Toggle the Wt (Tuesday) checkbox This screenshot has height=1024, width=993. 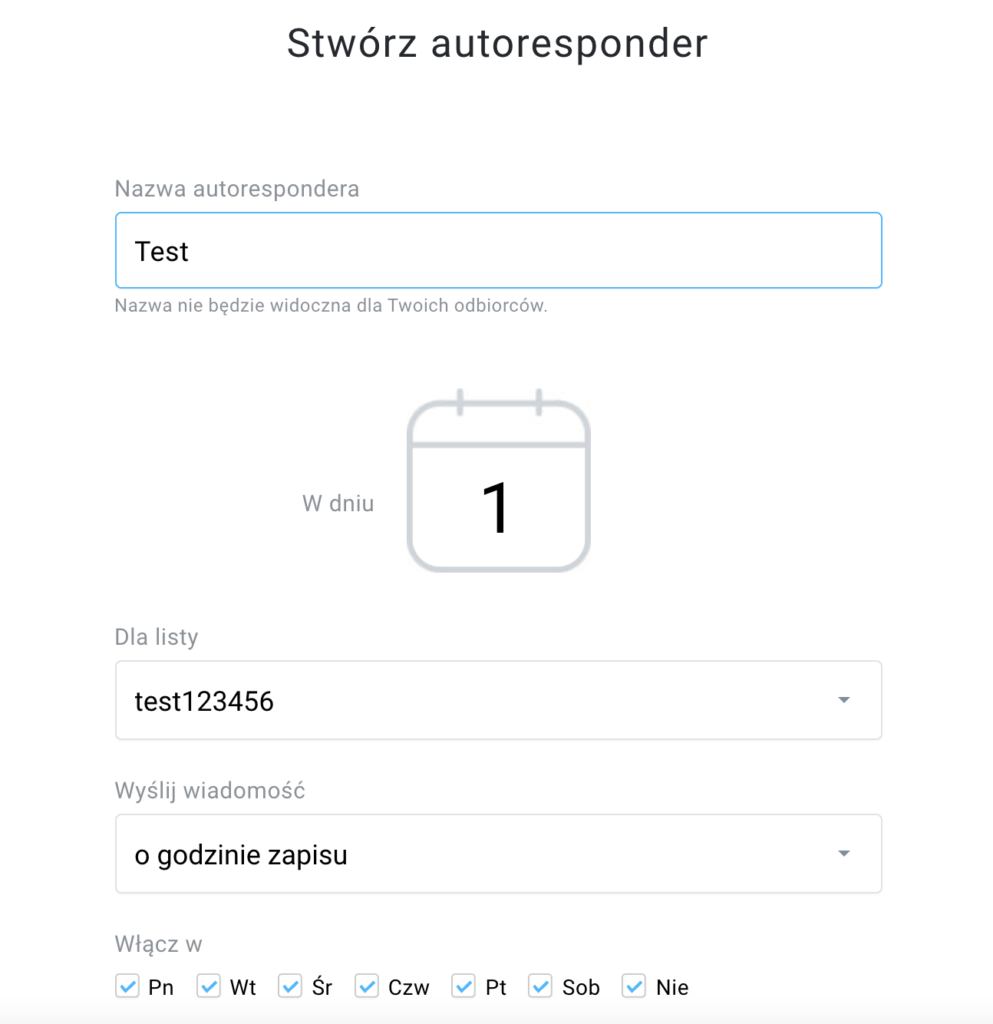click(x=209, y=986)
